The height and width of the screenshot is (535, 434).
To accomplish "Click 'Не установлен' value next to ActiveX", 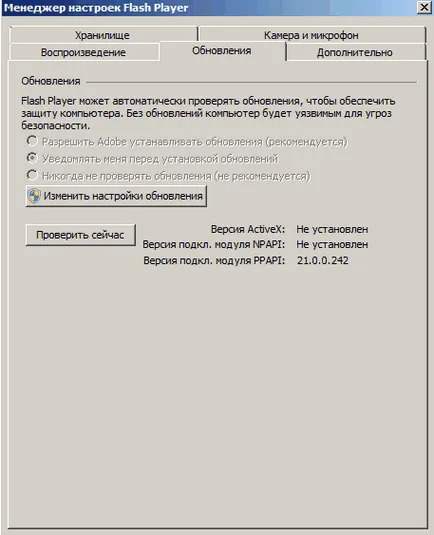I will (332, 229).
